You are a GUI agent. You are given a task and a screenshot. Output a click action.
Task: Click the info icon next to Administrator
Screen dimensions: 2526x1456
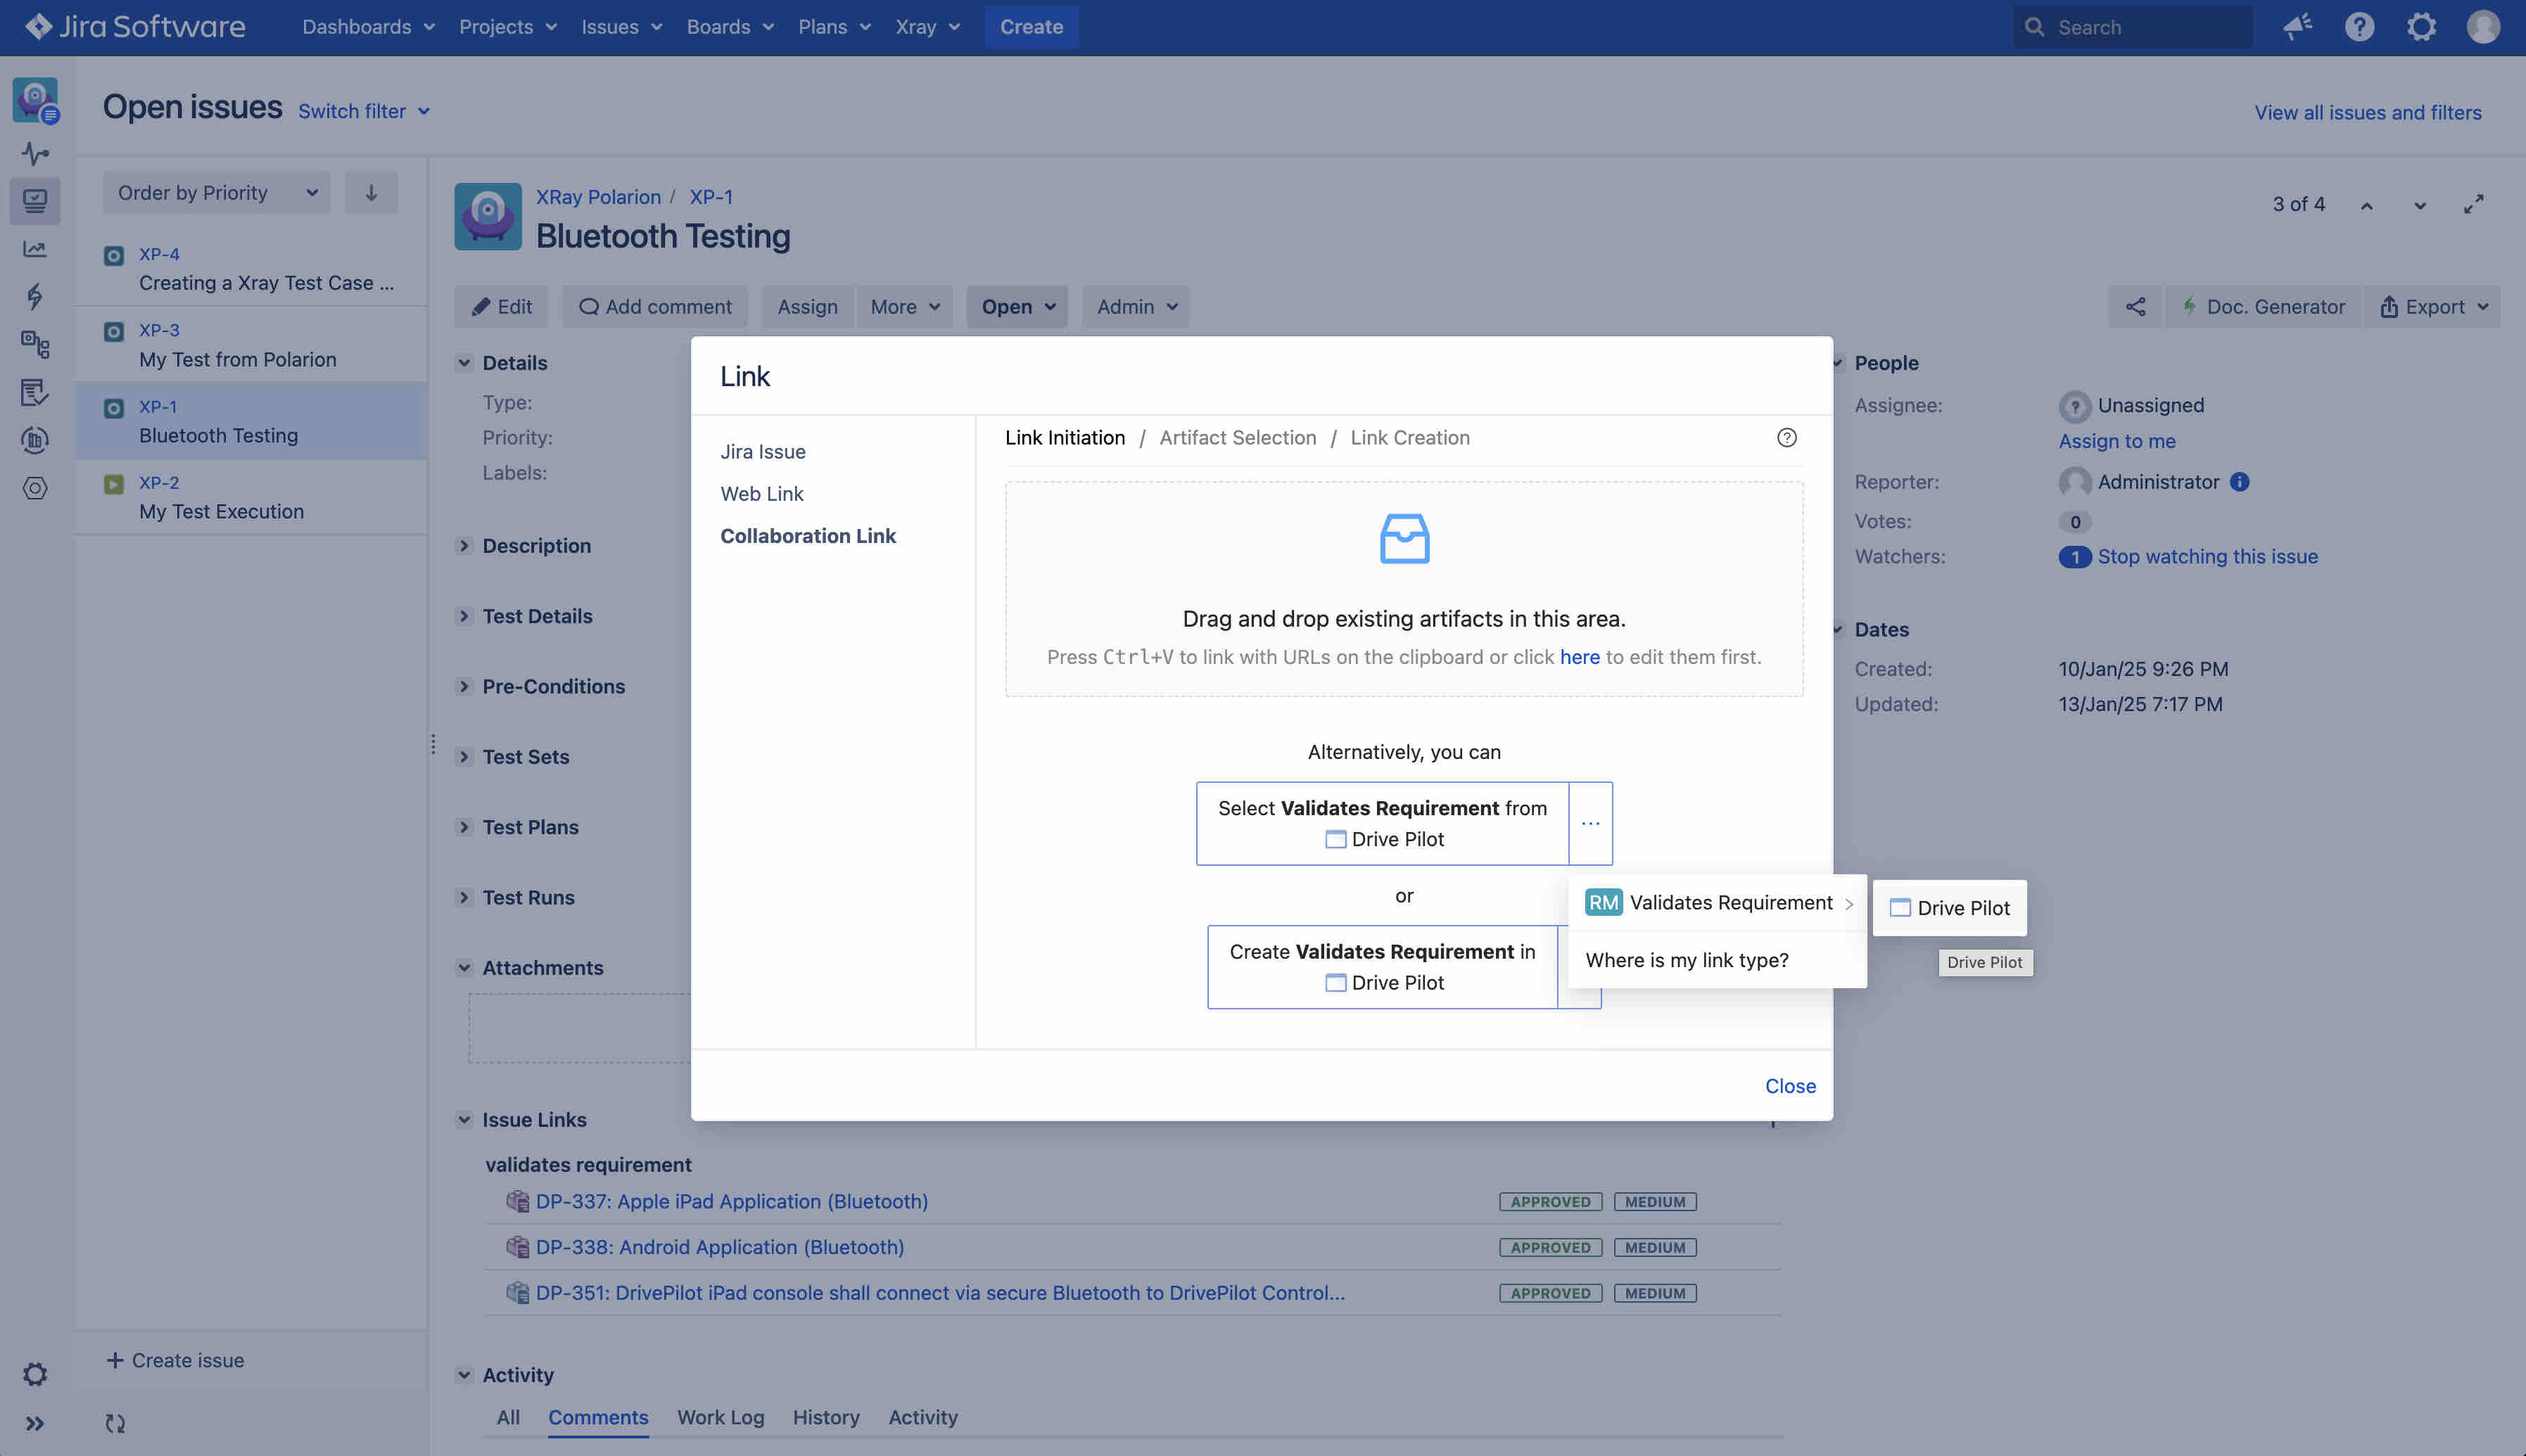pos(2240,482)
